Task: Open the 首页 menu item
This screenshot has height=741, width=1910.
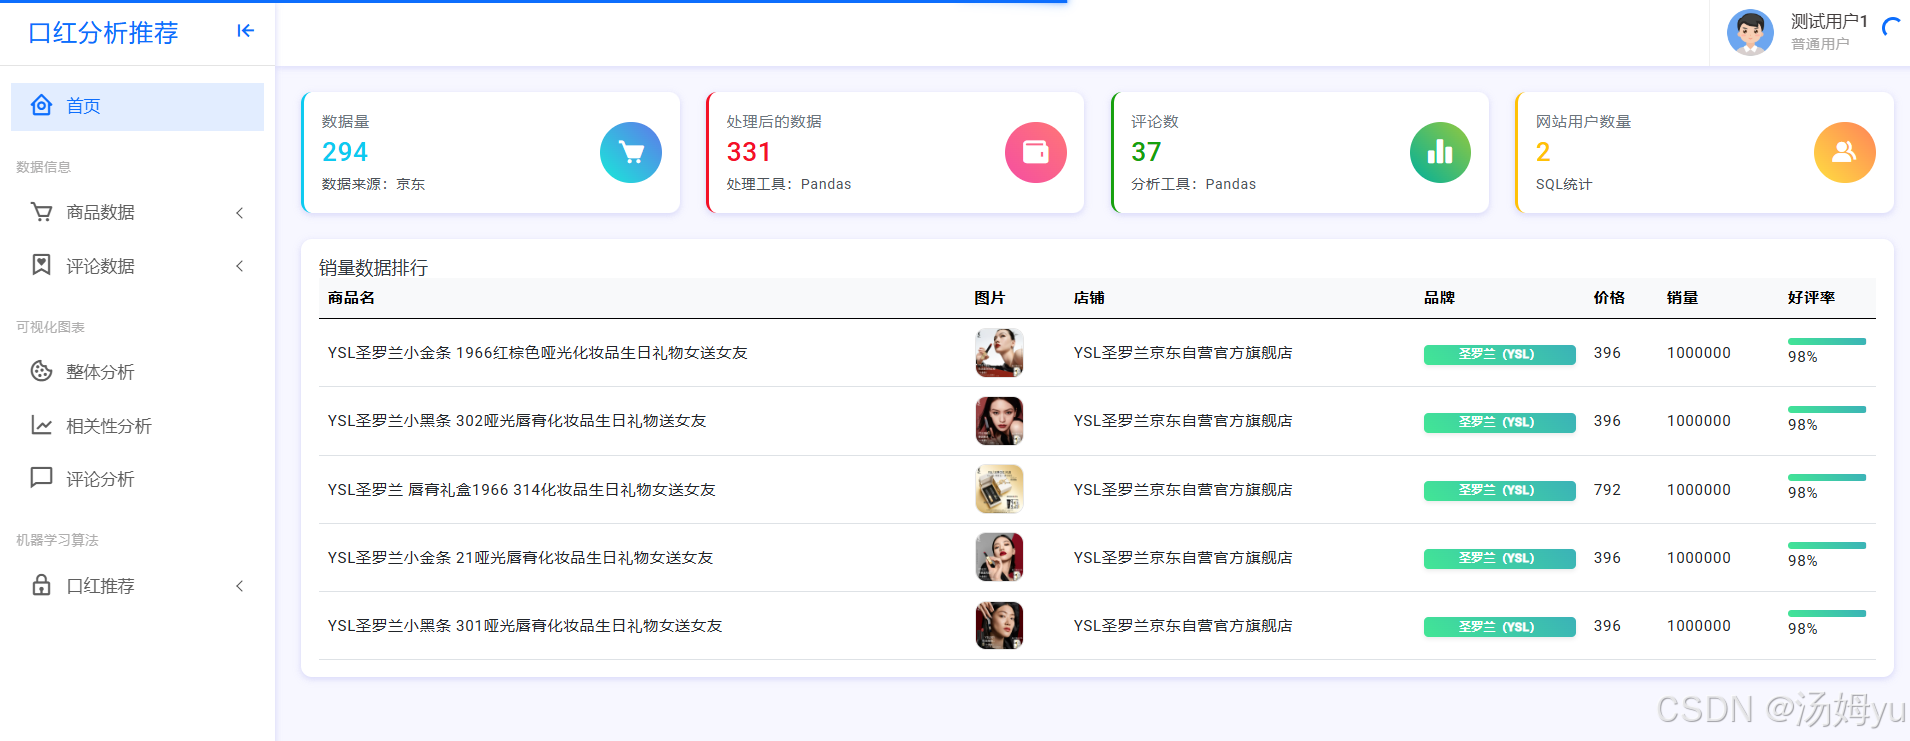Action: [137, 106]
